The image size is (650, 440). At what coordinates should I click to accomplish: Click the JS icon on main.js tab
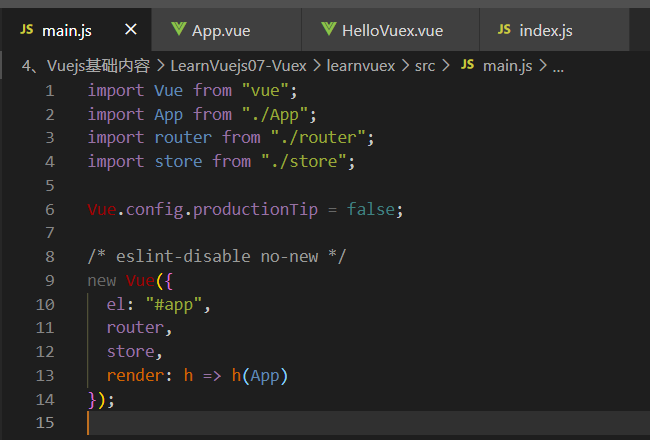point(27,29)
